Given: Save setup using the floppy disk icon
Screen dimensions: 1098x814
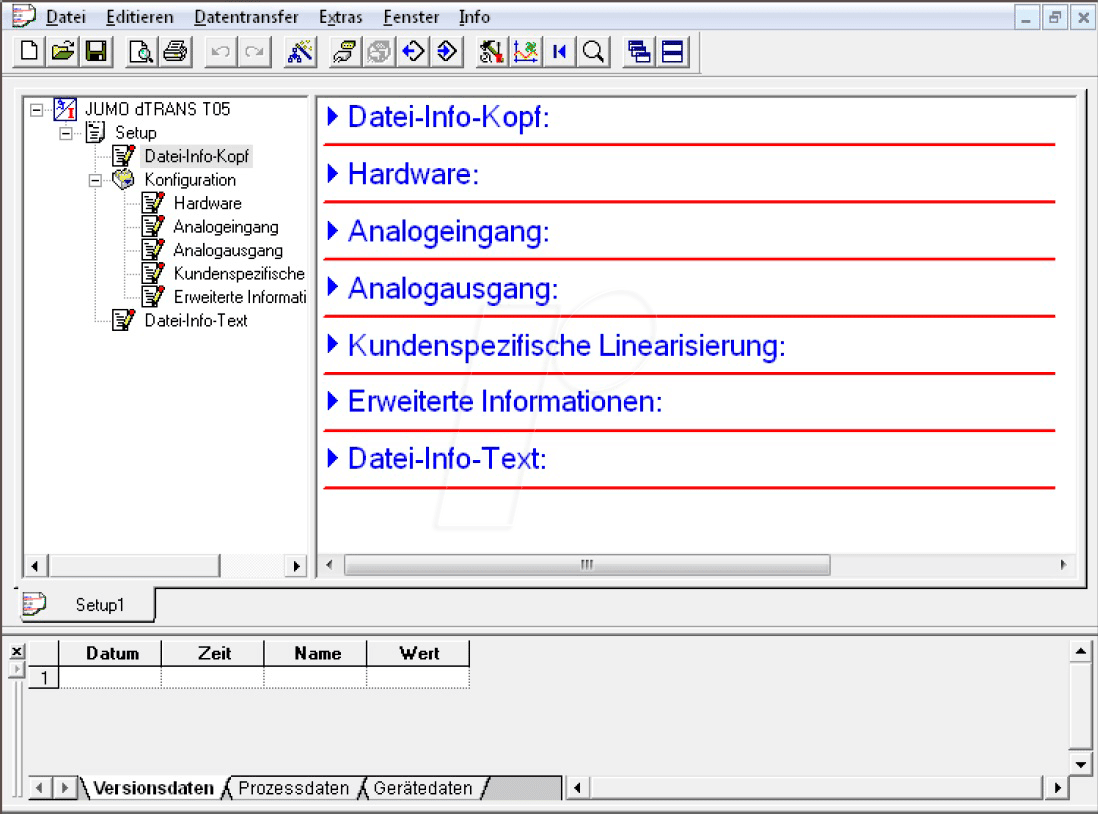Looking at the screenshot, I should coord(96,52).
